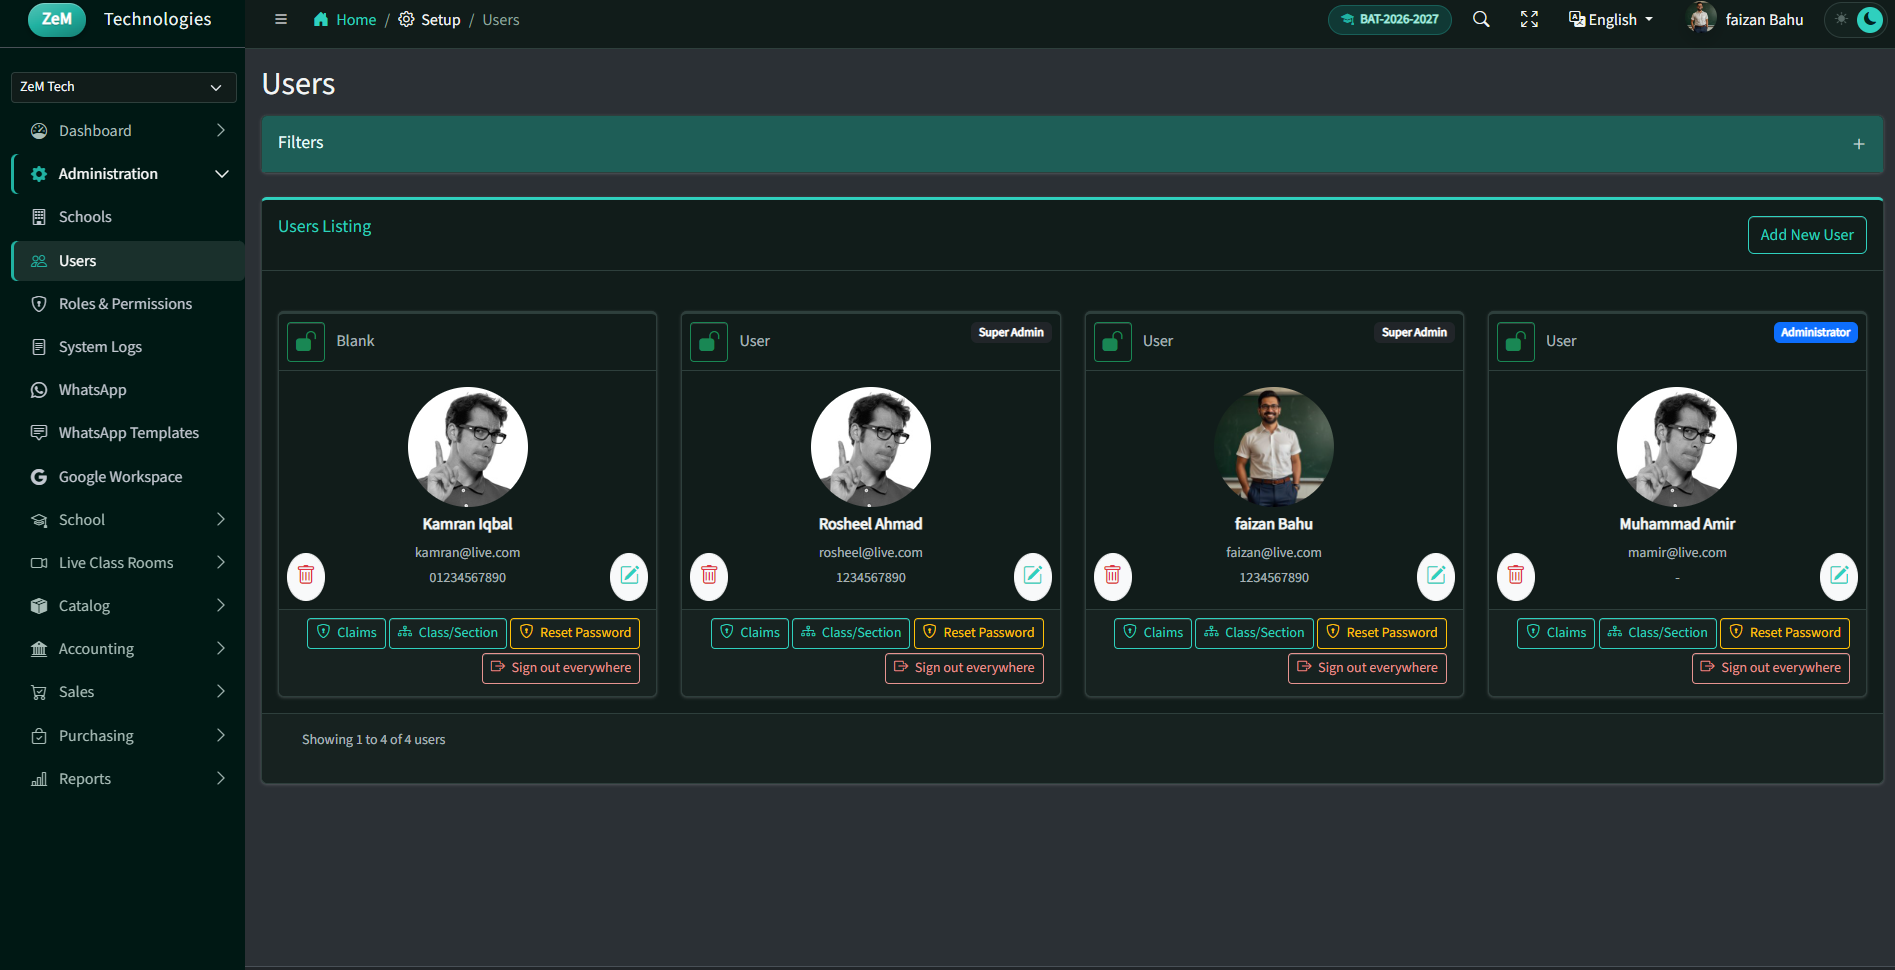Image resolution: width=1895 pixels, height=970 pixels.
Task: Open Google Workspace settings
Action: coord(128,477)
